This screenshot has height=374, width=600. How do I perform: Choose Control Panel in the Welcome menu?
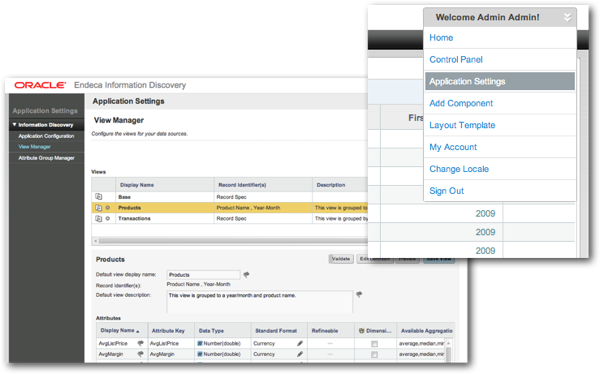tap(456, 59)
